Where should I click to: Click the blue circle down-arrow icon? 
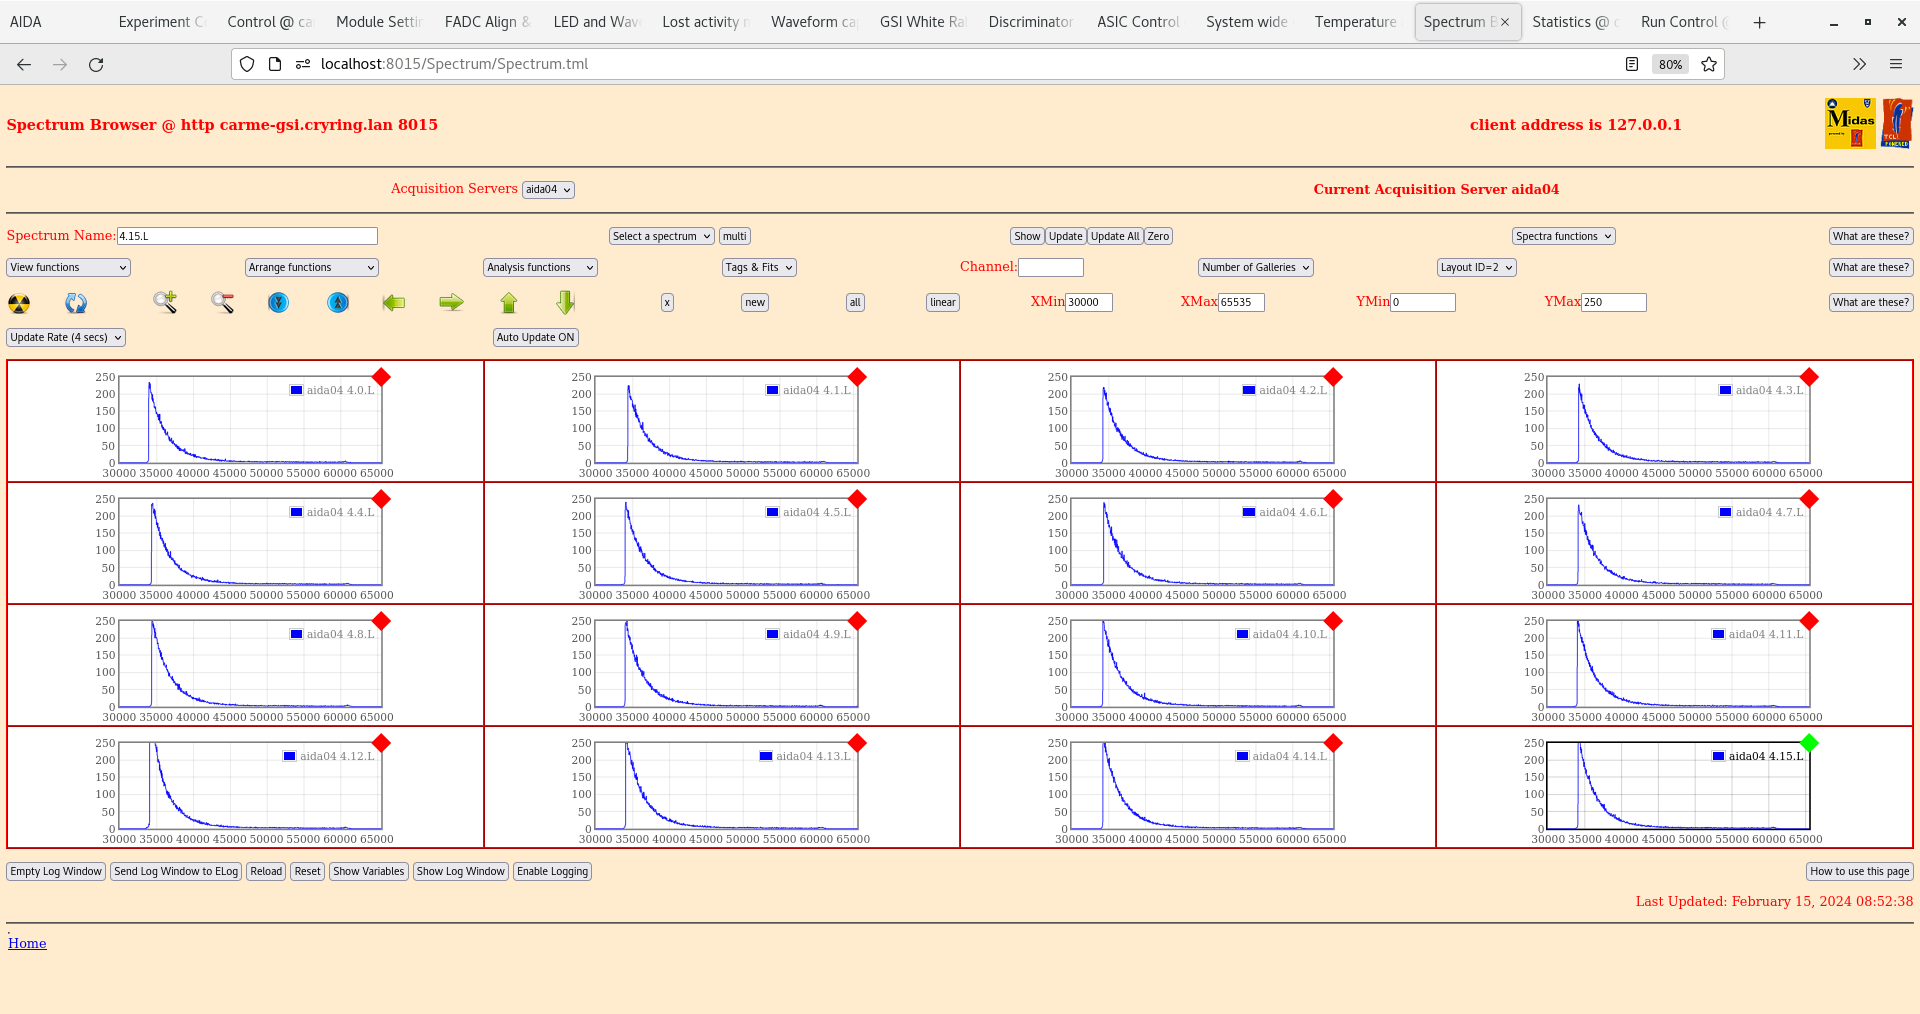279,302
